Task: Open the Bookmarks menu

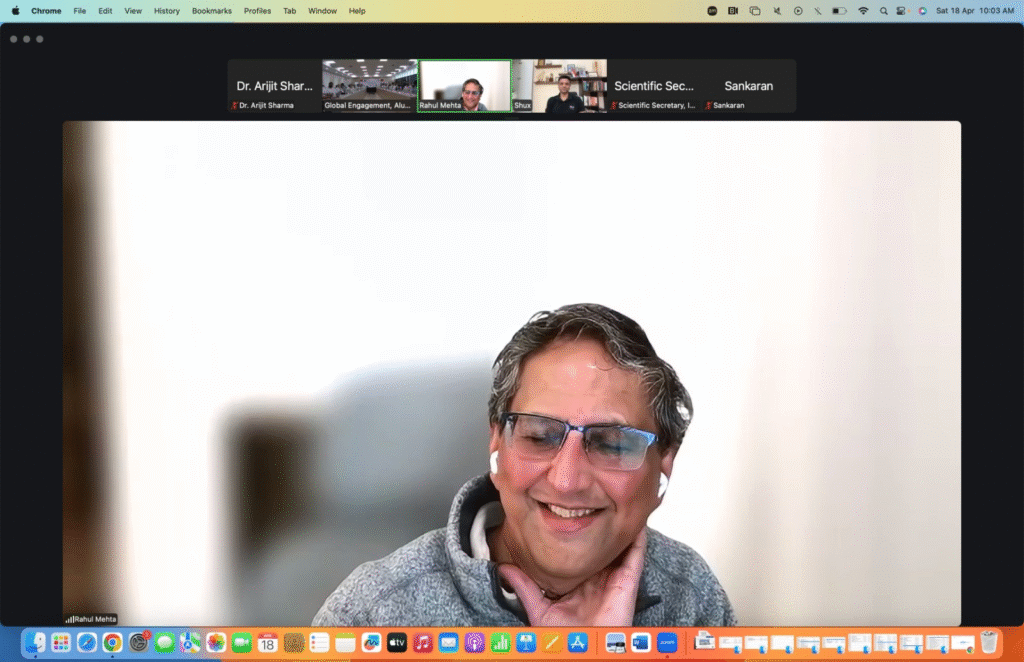Action: click(211, 11)
